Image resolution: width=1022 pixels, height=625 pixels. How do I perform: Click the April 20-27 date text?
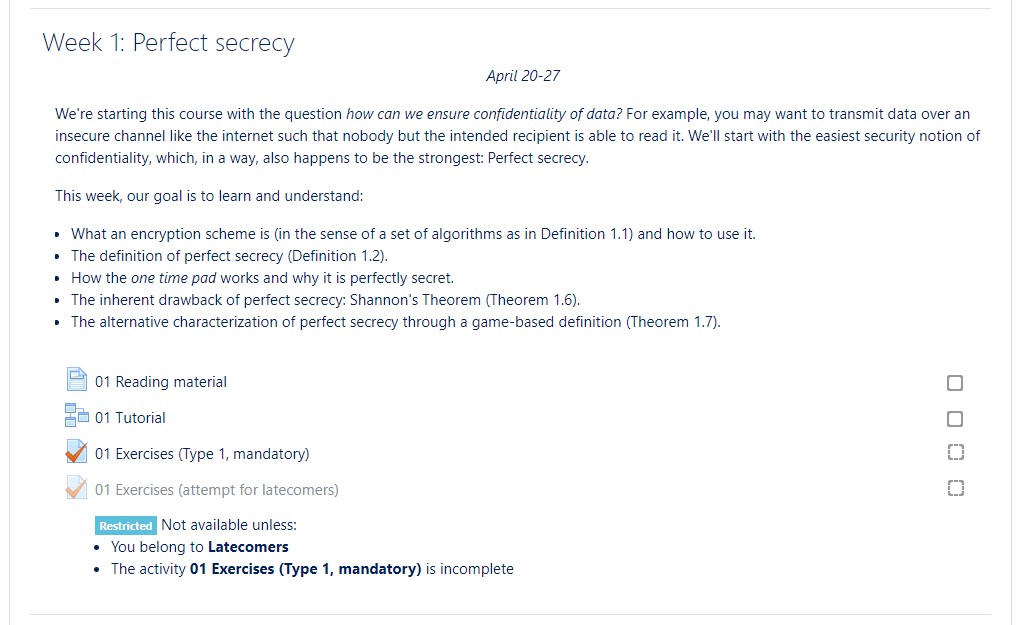523,76
